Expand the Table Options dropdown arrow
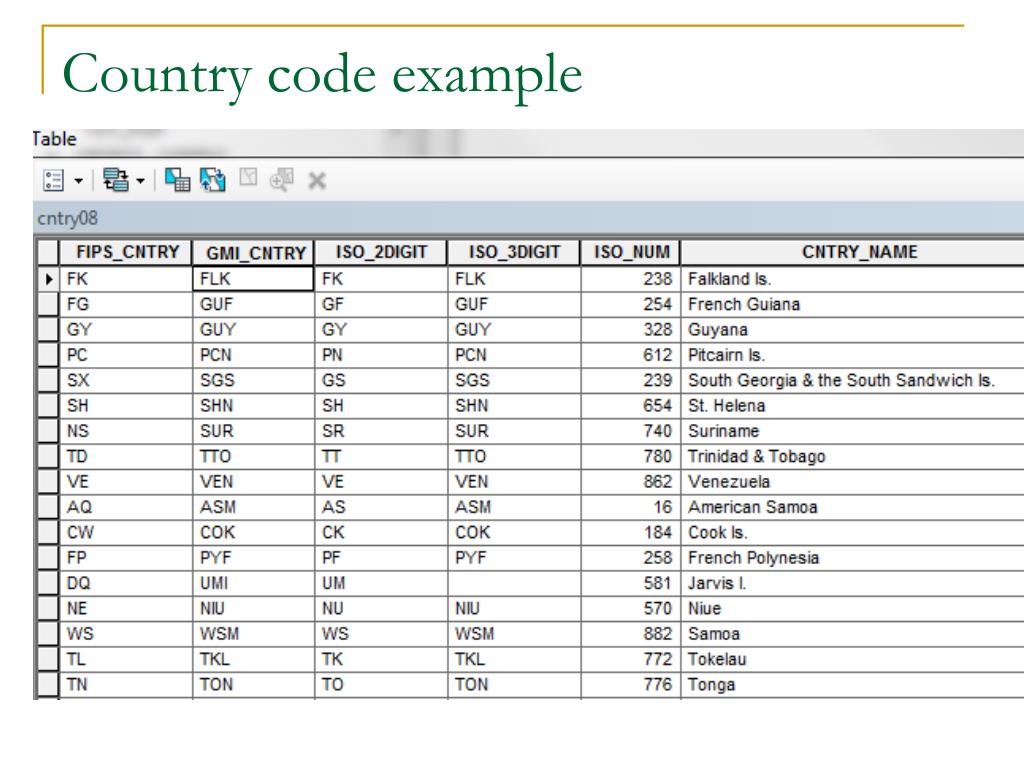1024x768 pixels. coord(78,181)
